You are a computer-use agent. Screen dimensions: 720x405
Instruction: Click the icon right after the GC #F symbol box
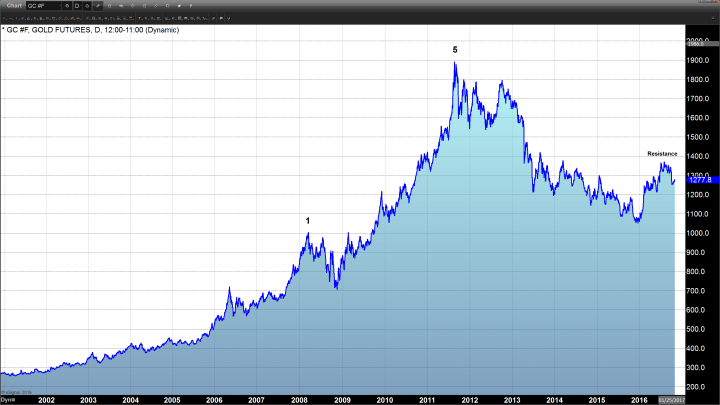pos(67,6)
